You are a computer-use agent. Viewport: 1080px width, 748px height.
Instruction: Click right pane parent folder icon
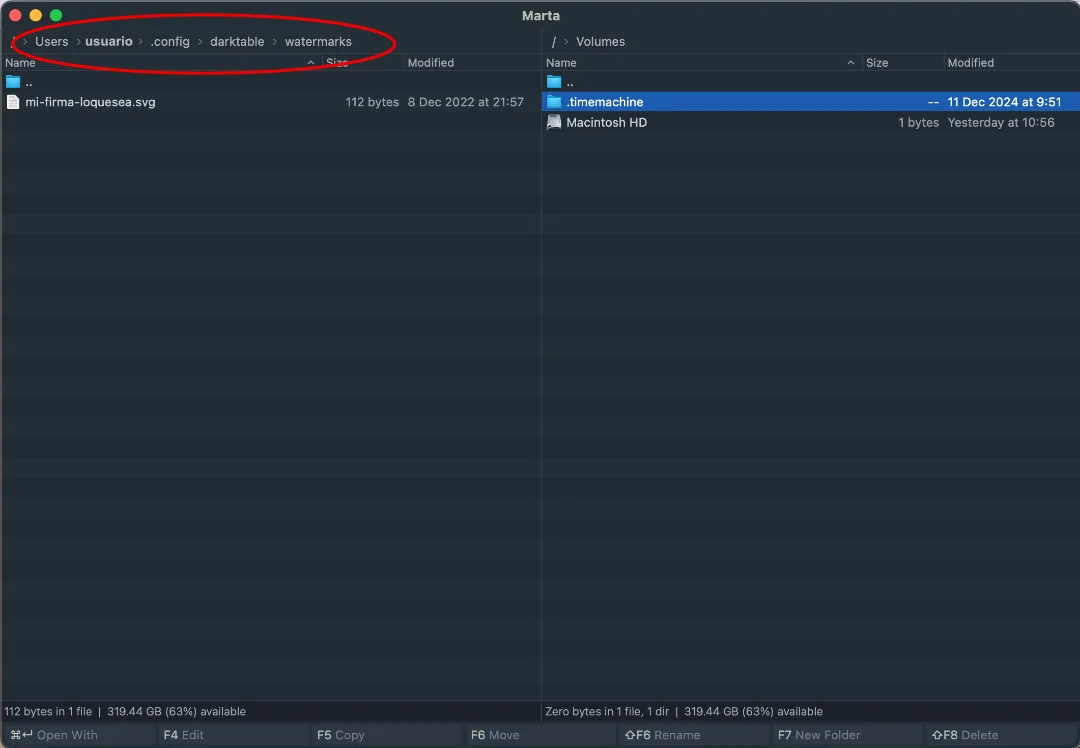point(554,82)
